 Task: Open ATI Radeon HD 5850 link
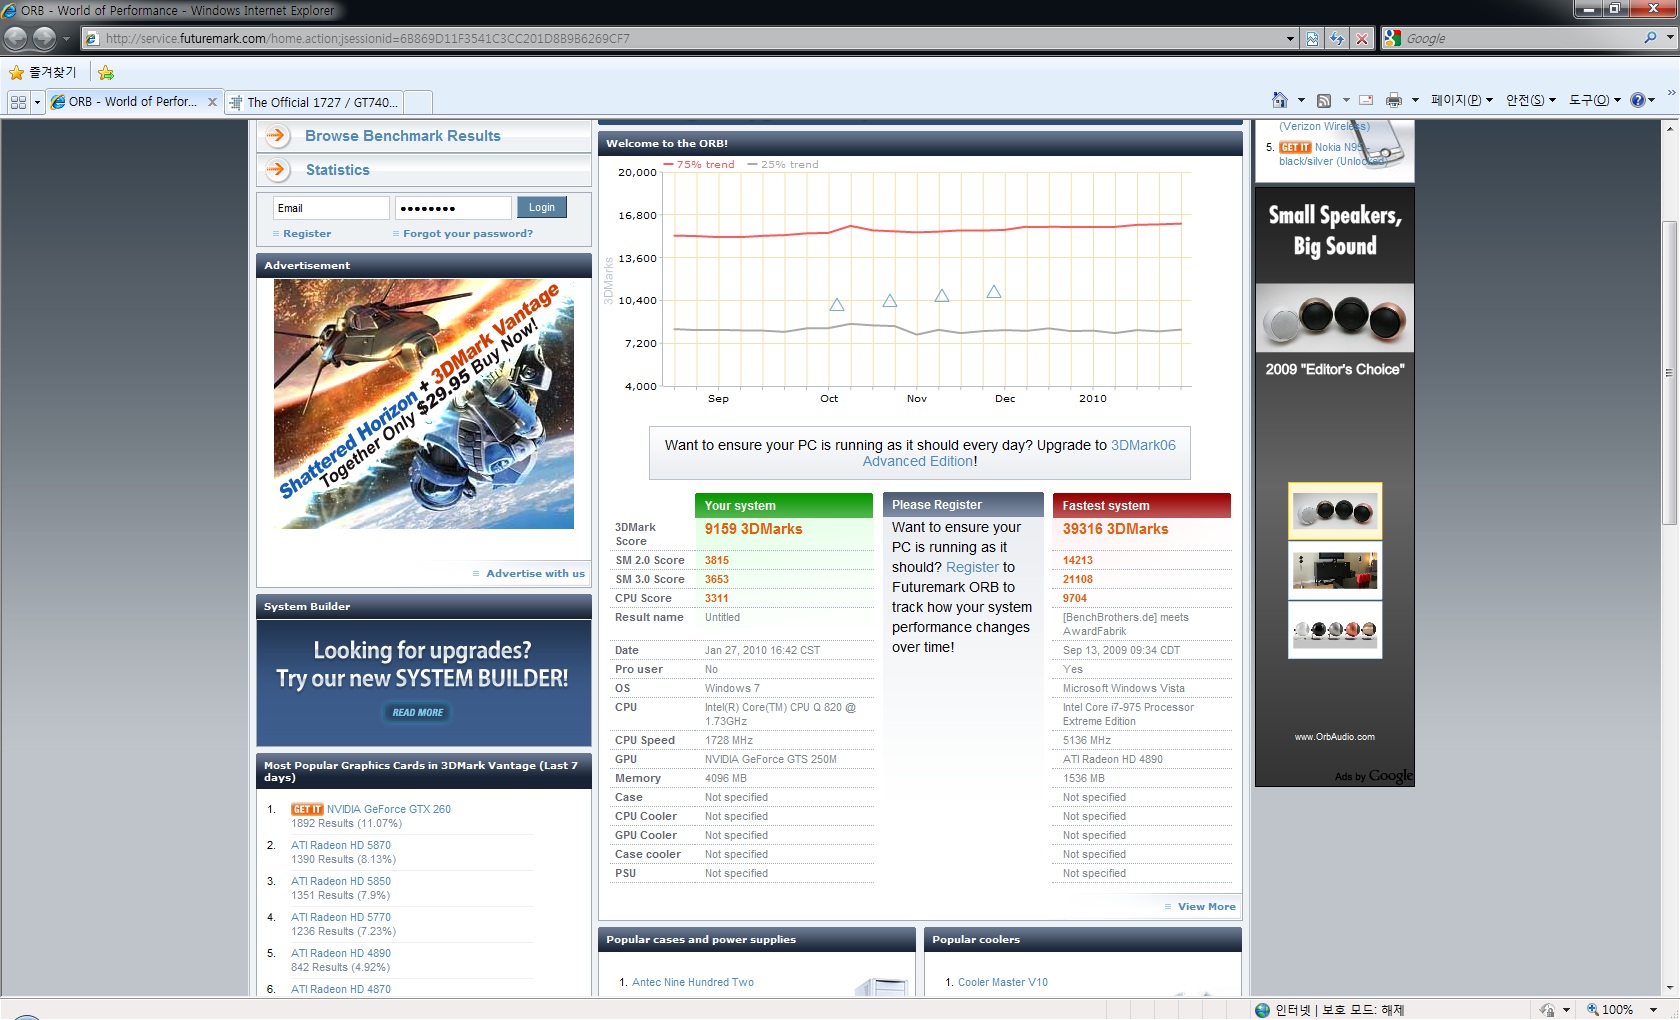click(341, 882)
